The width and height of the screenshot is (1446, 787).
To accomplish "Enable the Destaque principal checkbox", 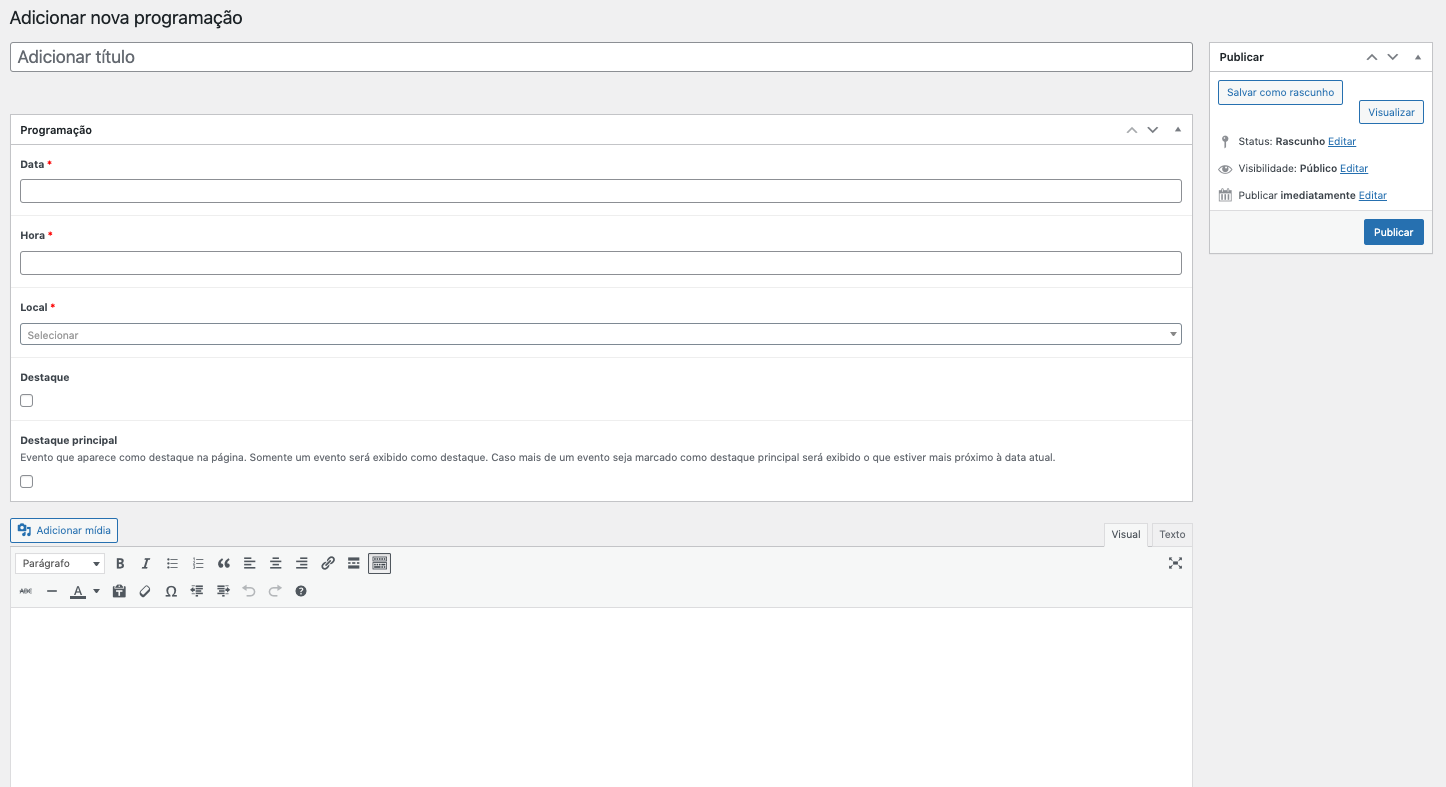I will [x=27, y=482].
